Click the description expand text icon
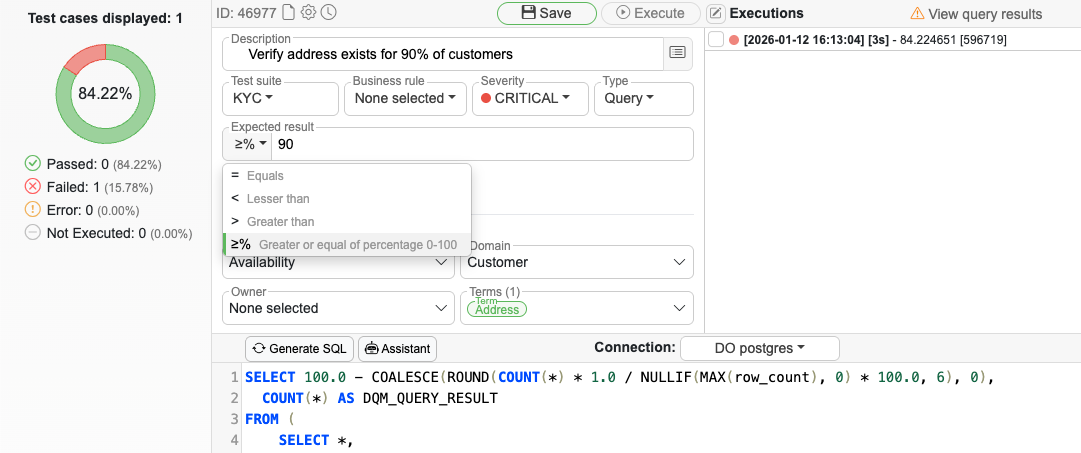 click(677, 52)
